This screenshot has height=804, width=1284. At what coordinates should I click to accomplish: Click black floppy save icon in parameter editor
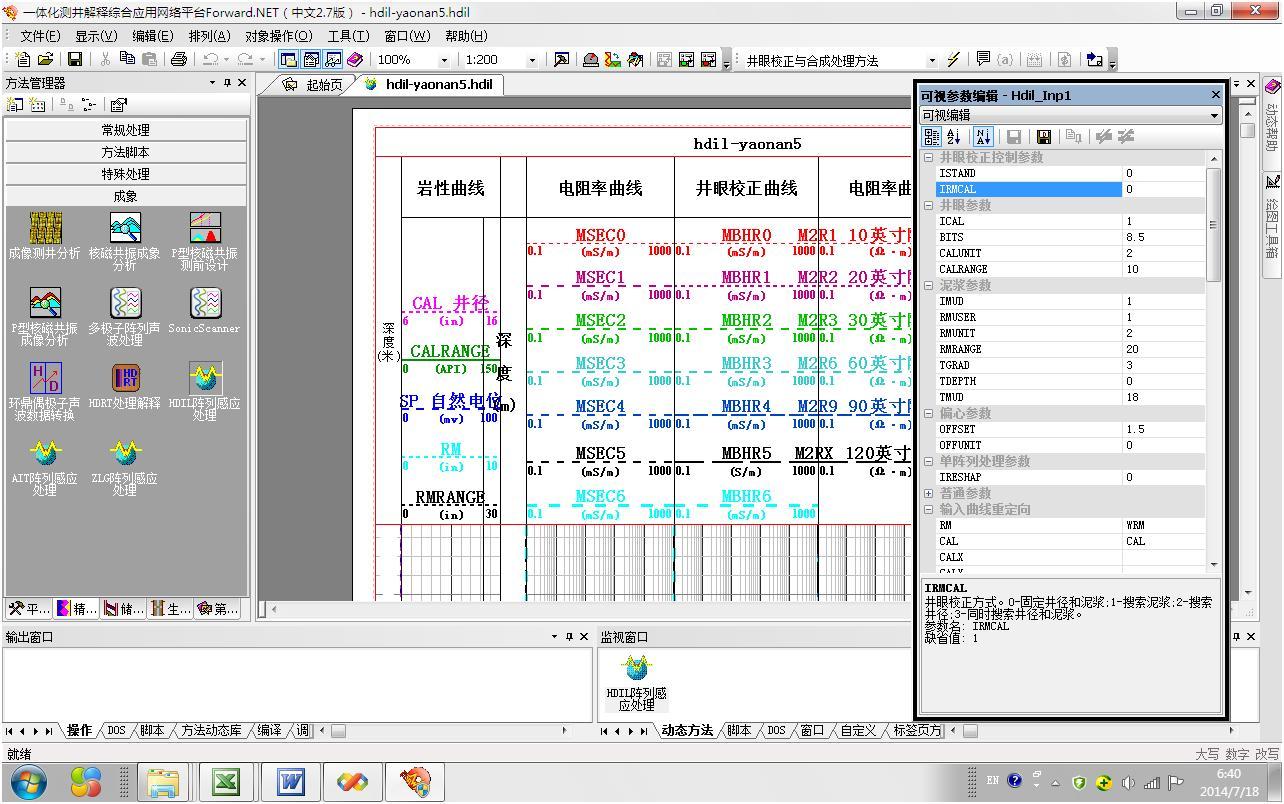[x=1043, y=137]
